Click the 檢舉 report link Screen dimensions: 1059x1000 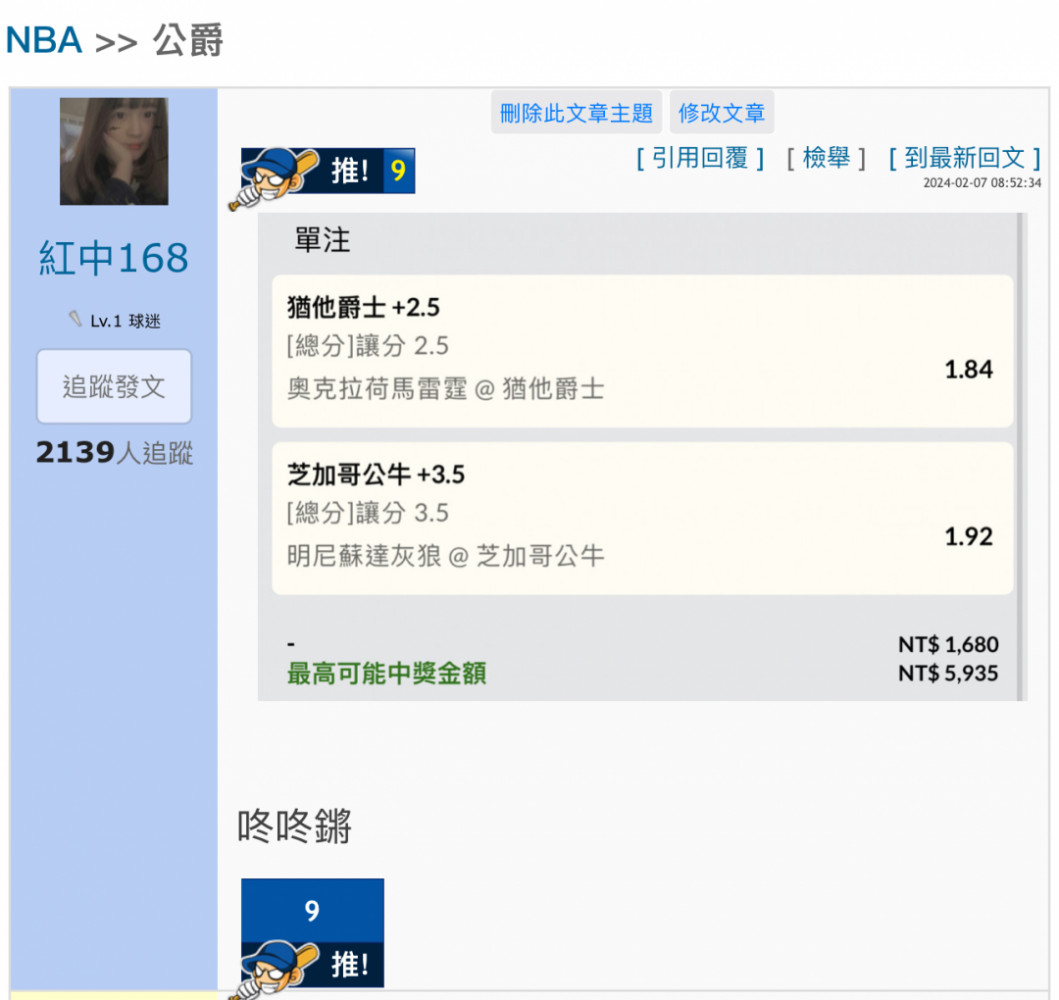[826, 159]
